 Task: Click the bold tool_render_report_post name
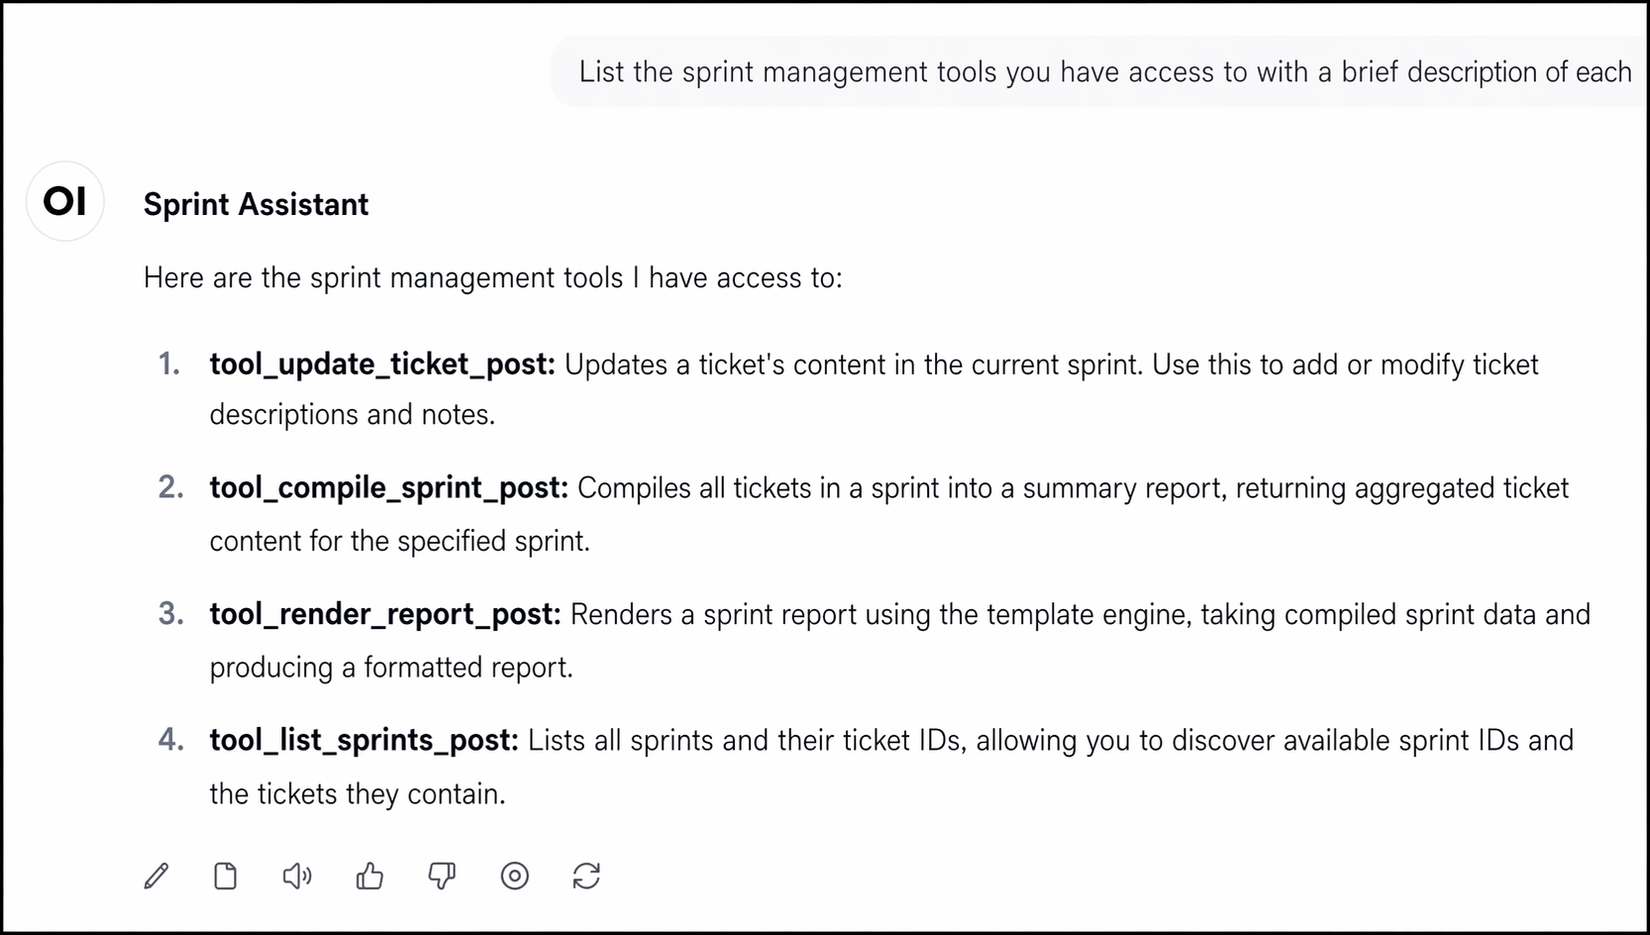pyautogui.click(x=385, y=614)
